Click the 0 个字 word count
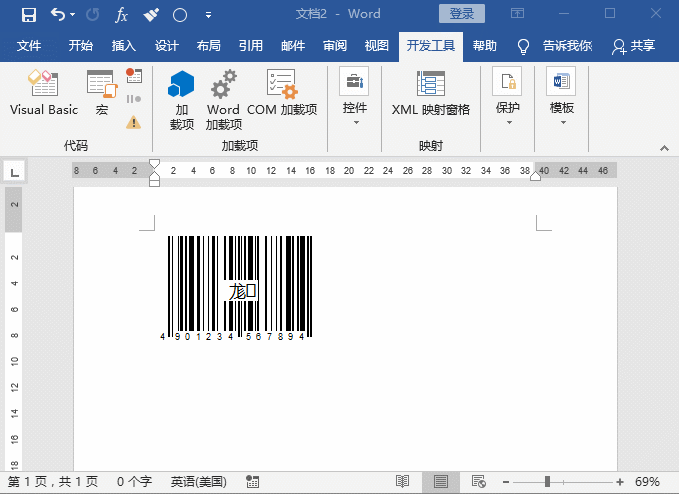 134,481
